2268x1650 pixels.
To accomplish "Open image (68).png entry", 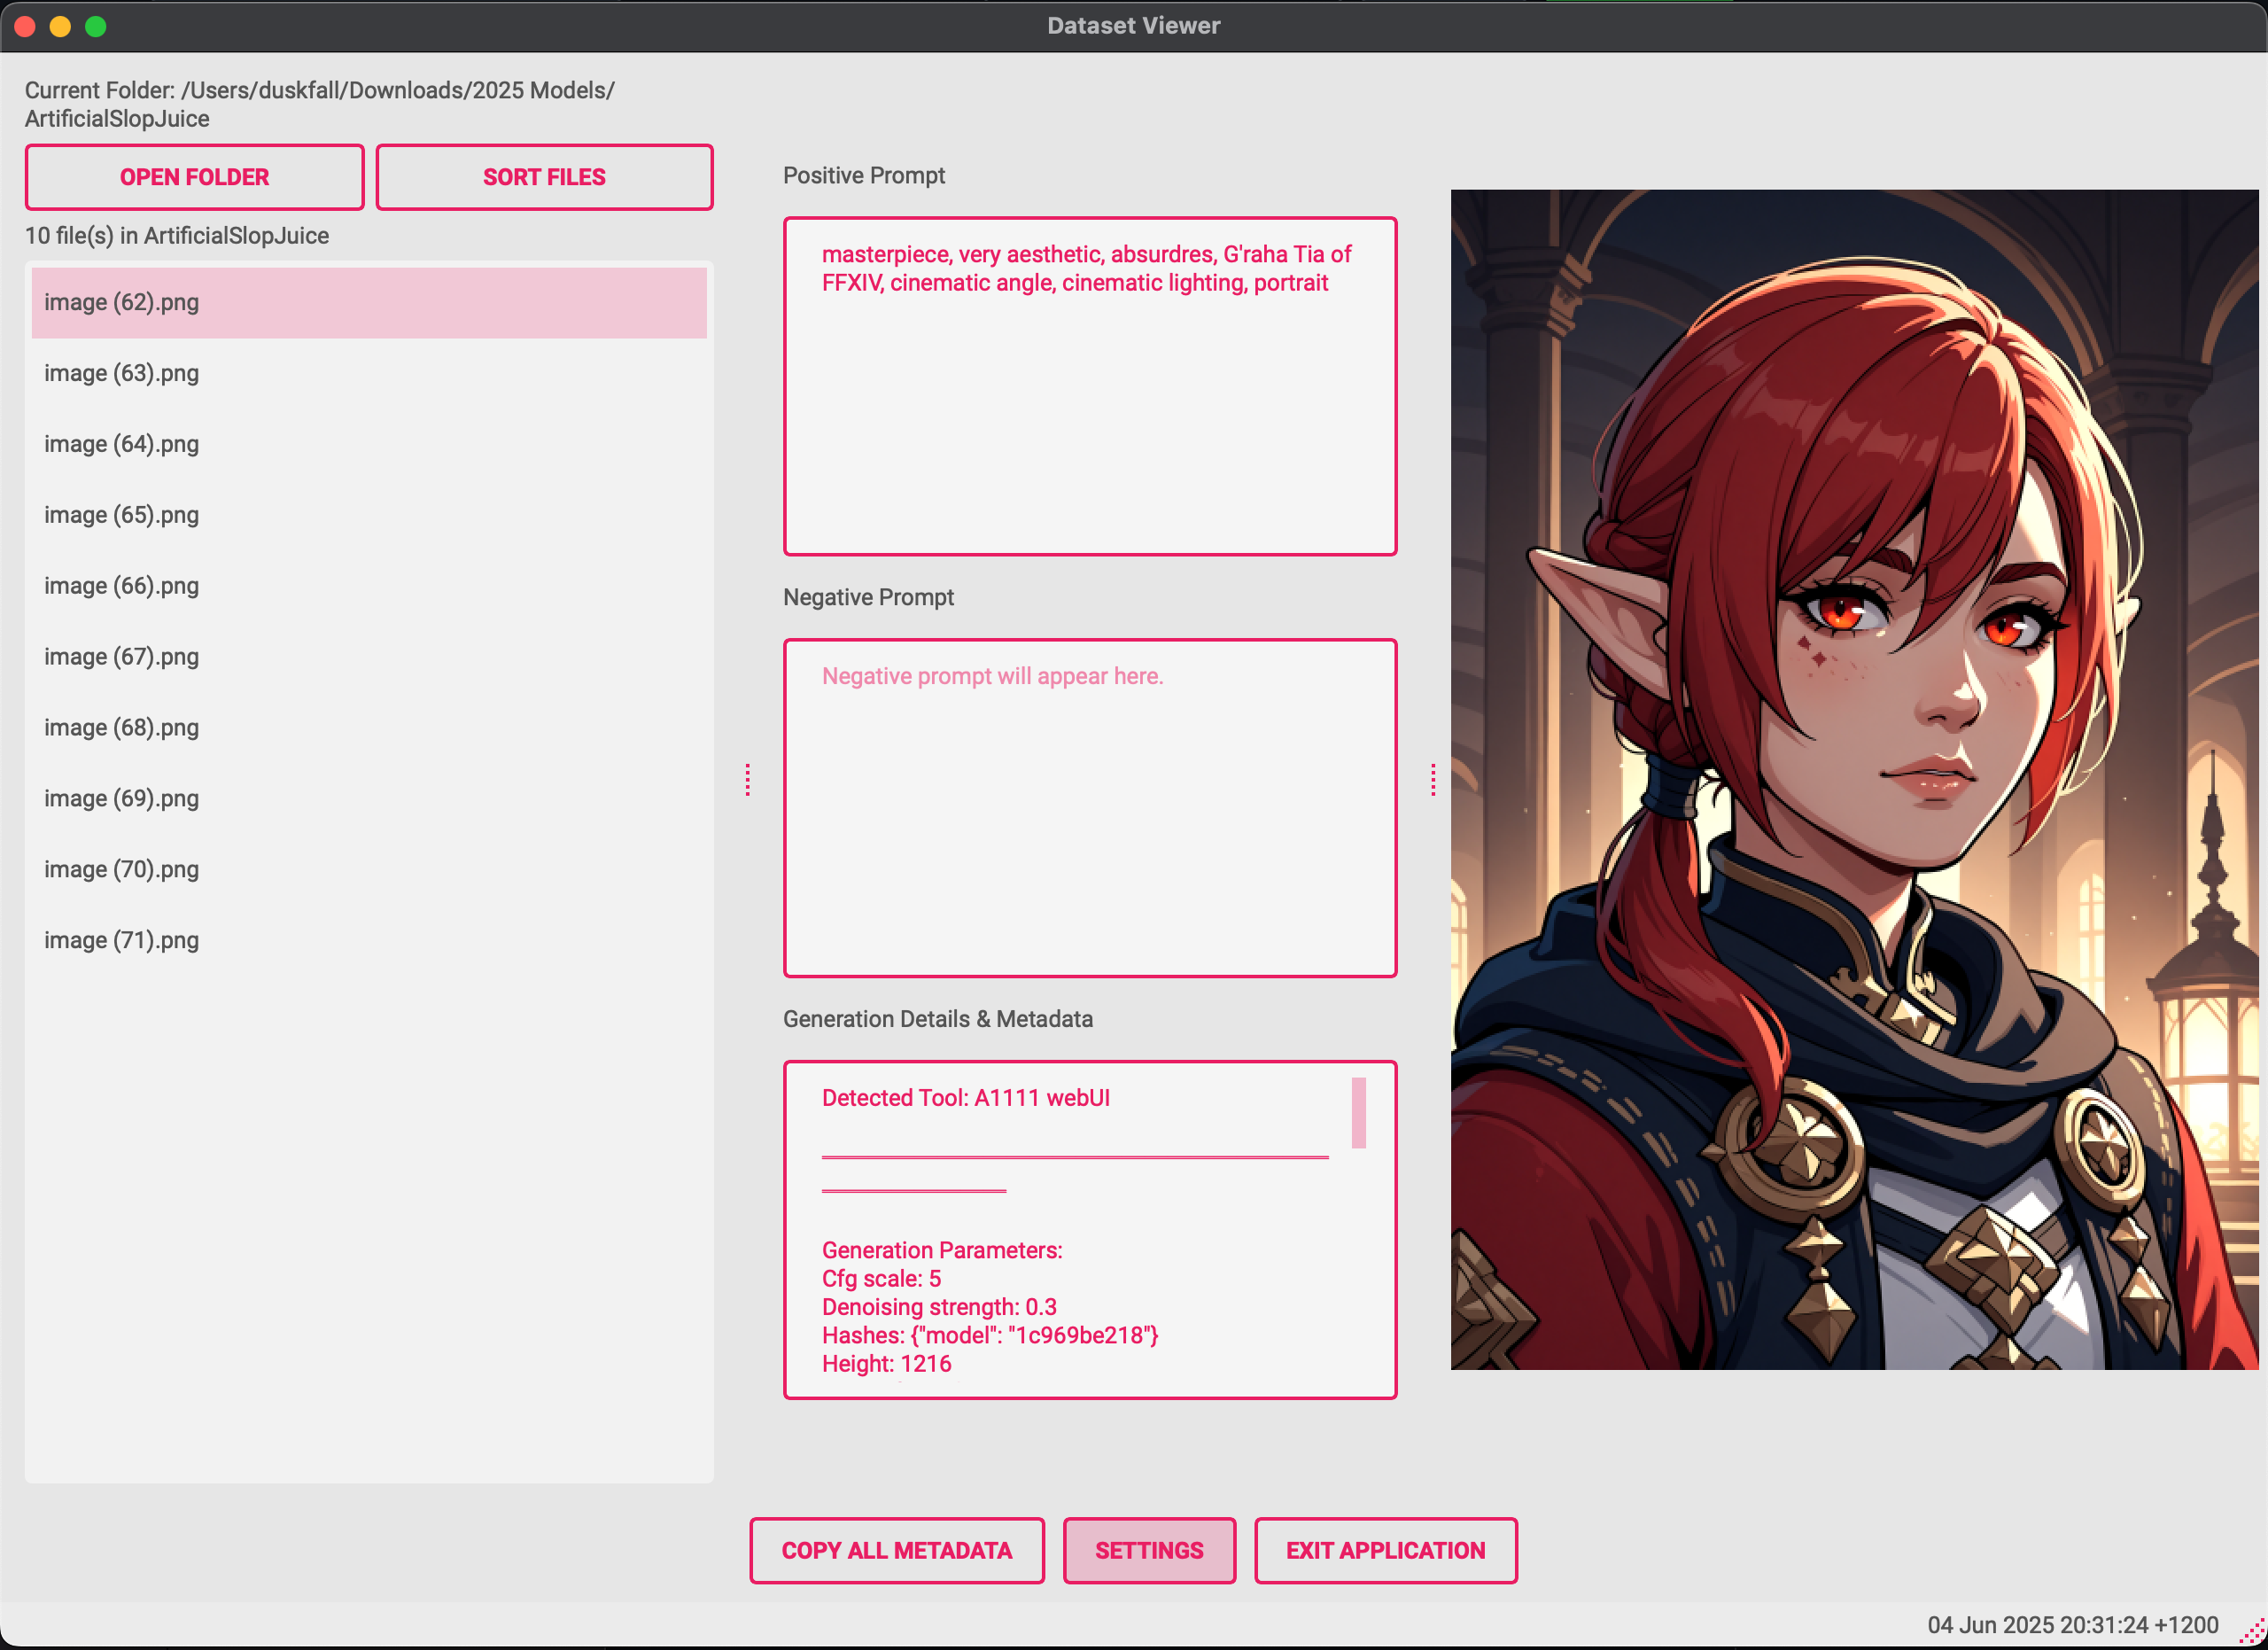I will [x=122, y=728].
